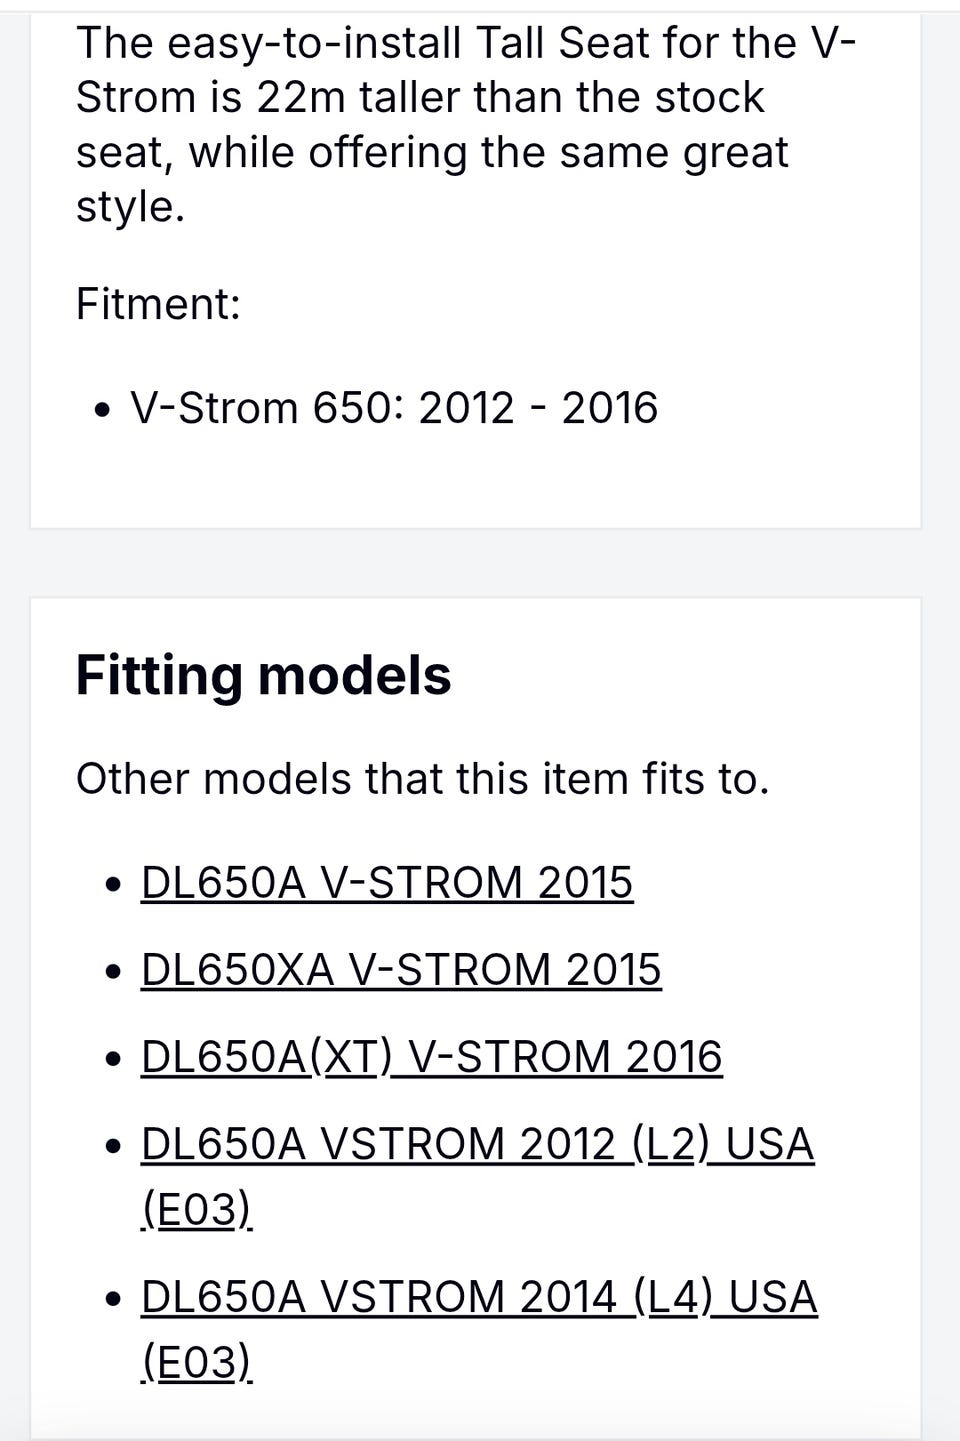
Task: Select the "V-Strom 650: 2012 - 2016" list item
Action: point(393,408)
